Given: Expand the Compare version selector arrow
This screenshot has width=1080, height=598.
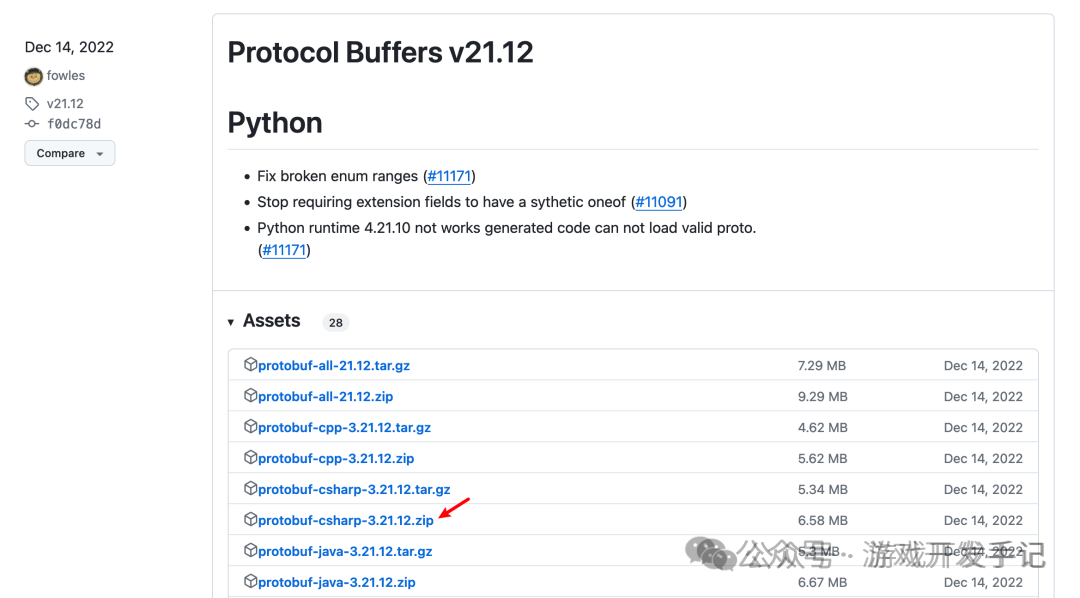Looking at the screenshot, I should click(98, 152).
